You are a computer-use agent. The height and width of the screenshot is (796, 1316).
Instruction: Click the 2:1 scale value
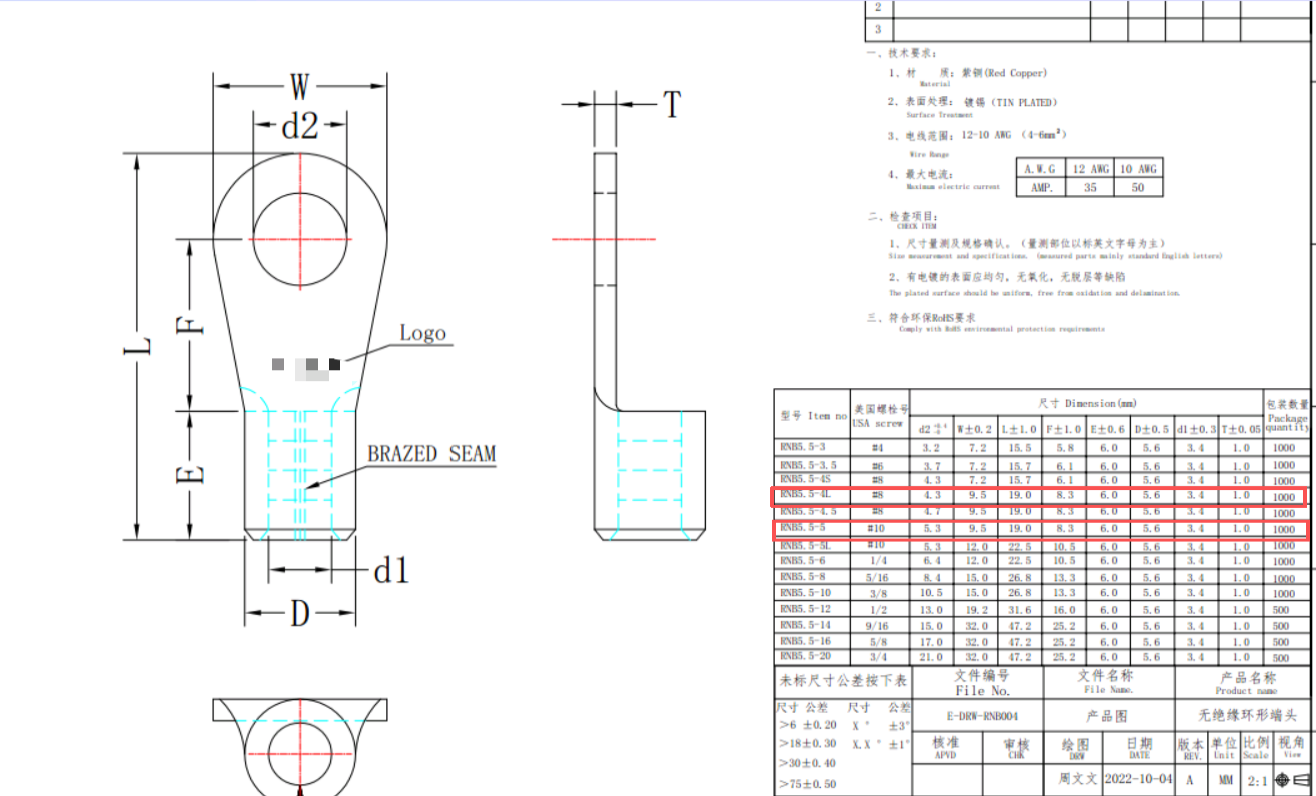(x=1255, y=779)
